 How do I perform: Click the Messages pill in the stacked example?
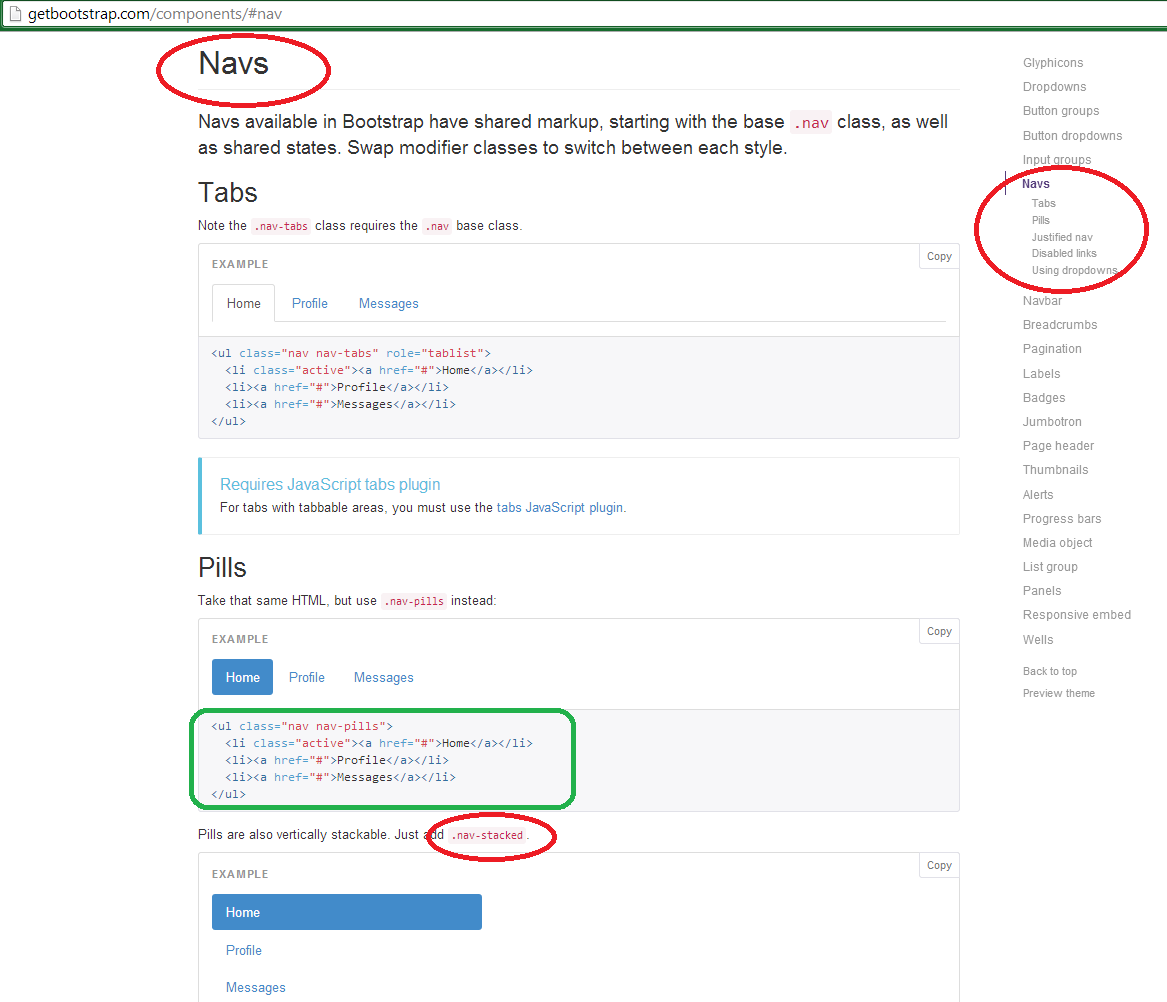pyautogui.click(x=255, y=987)
